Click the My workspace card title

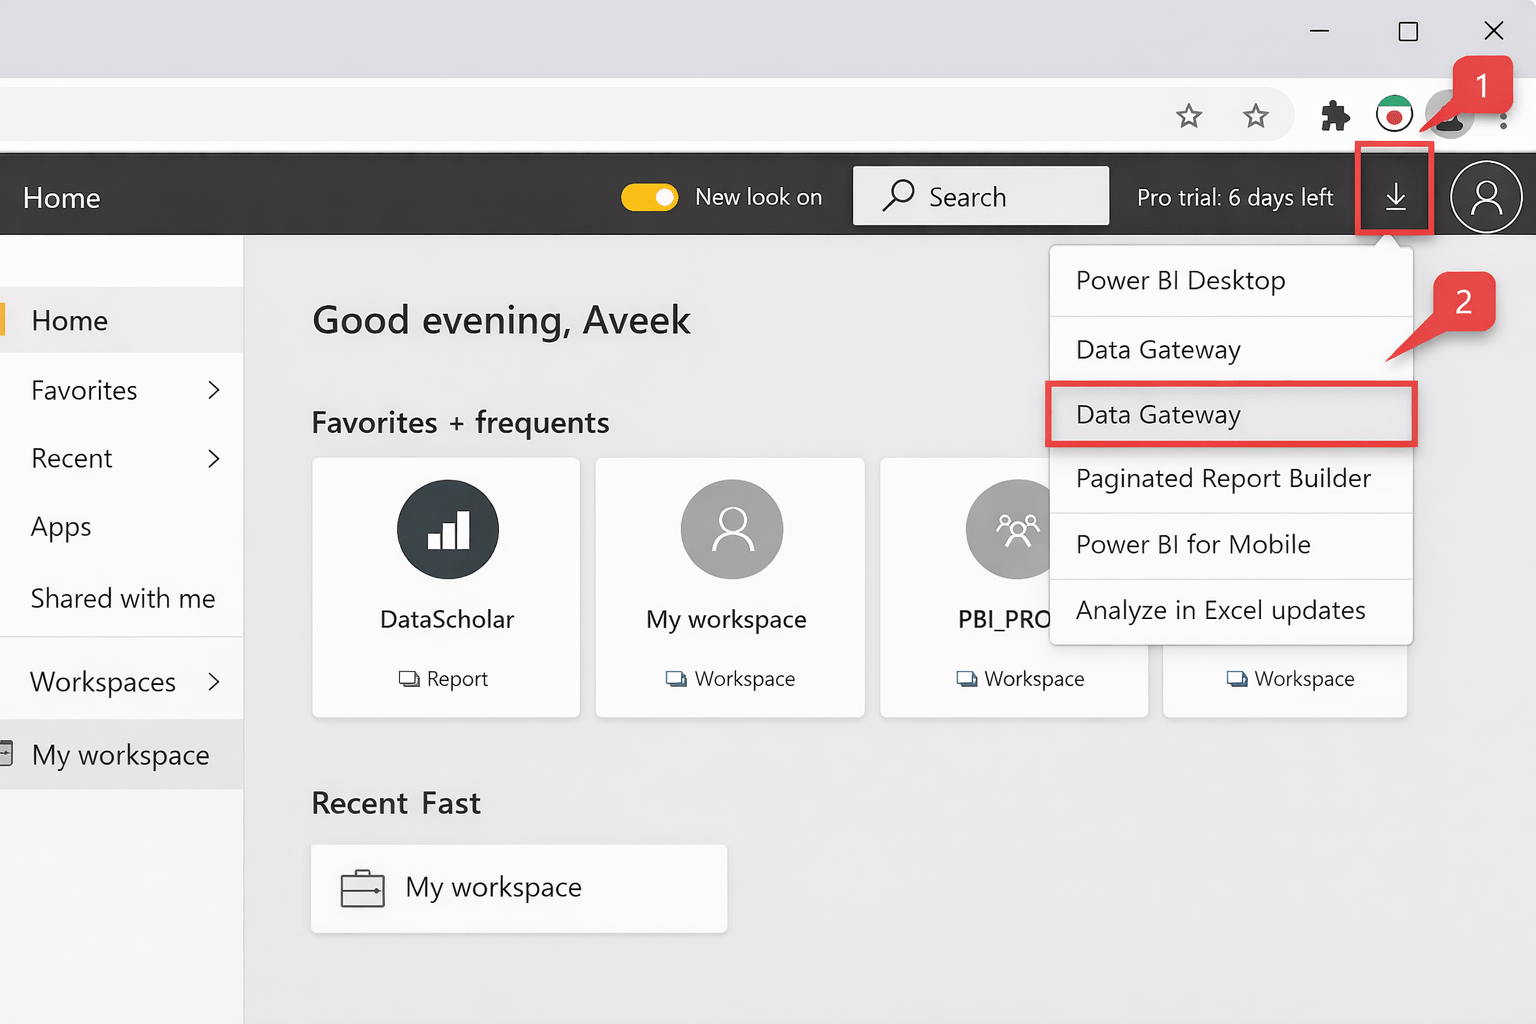point(726,620)
